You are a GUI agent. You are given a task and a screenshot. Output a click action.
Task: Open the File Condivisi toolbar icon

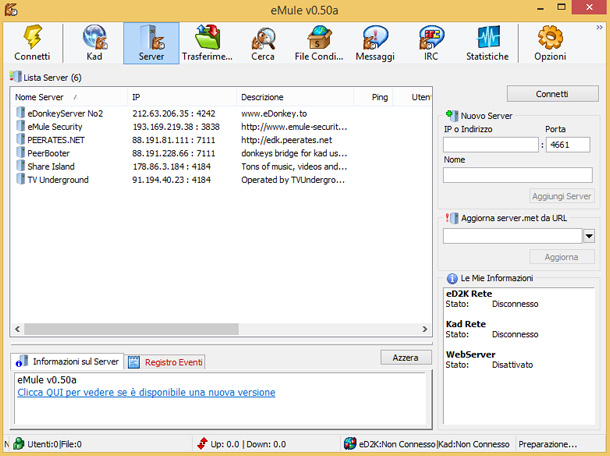click(319, 43)
